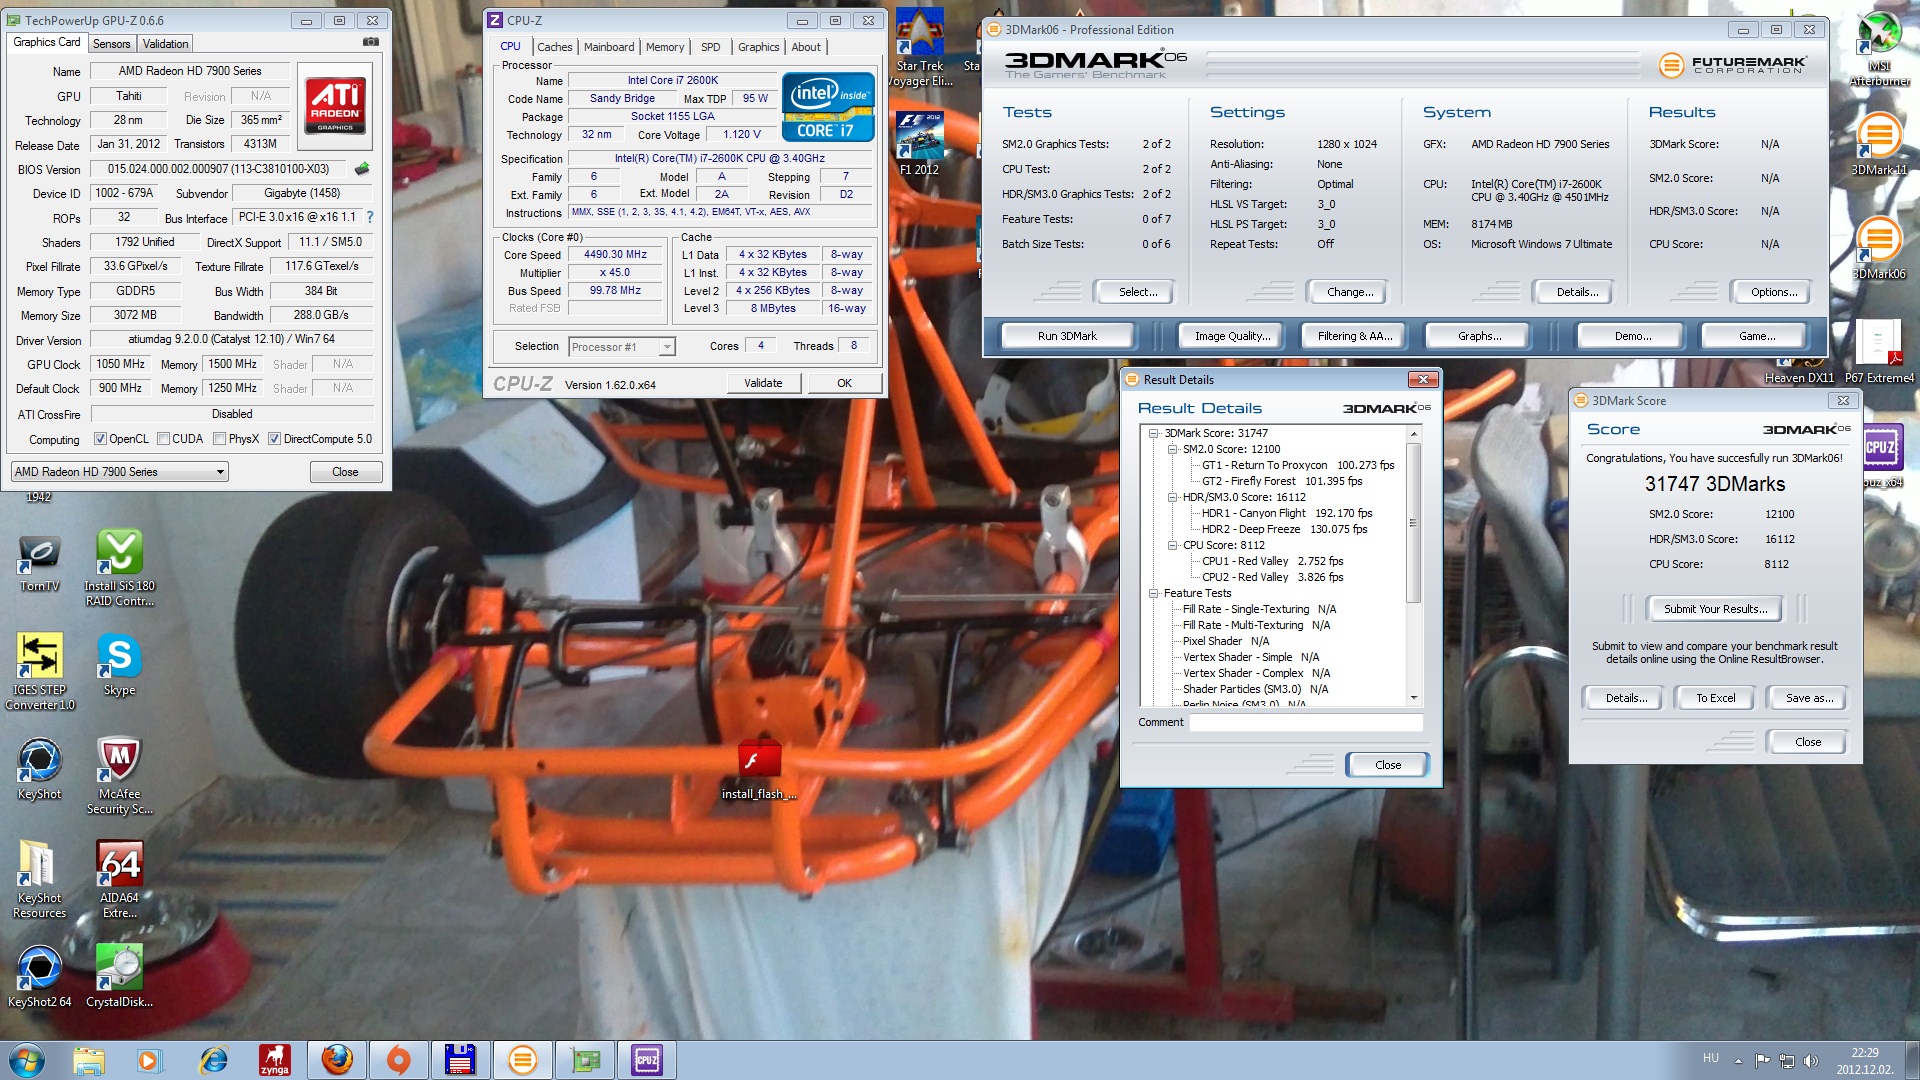Viewport: 1920px width, 1080px height.
Task: Click the Bus Interface question mark
Action: click(x=370, y=217)
